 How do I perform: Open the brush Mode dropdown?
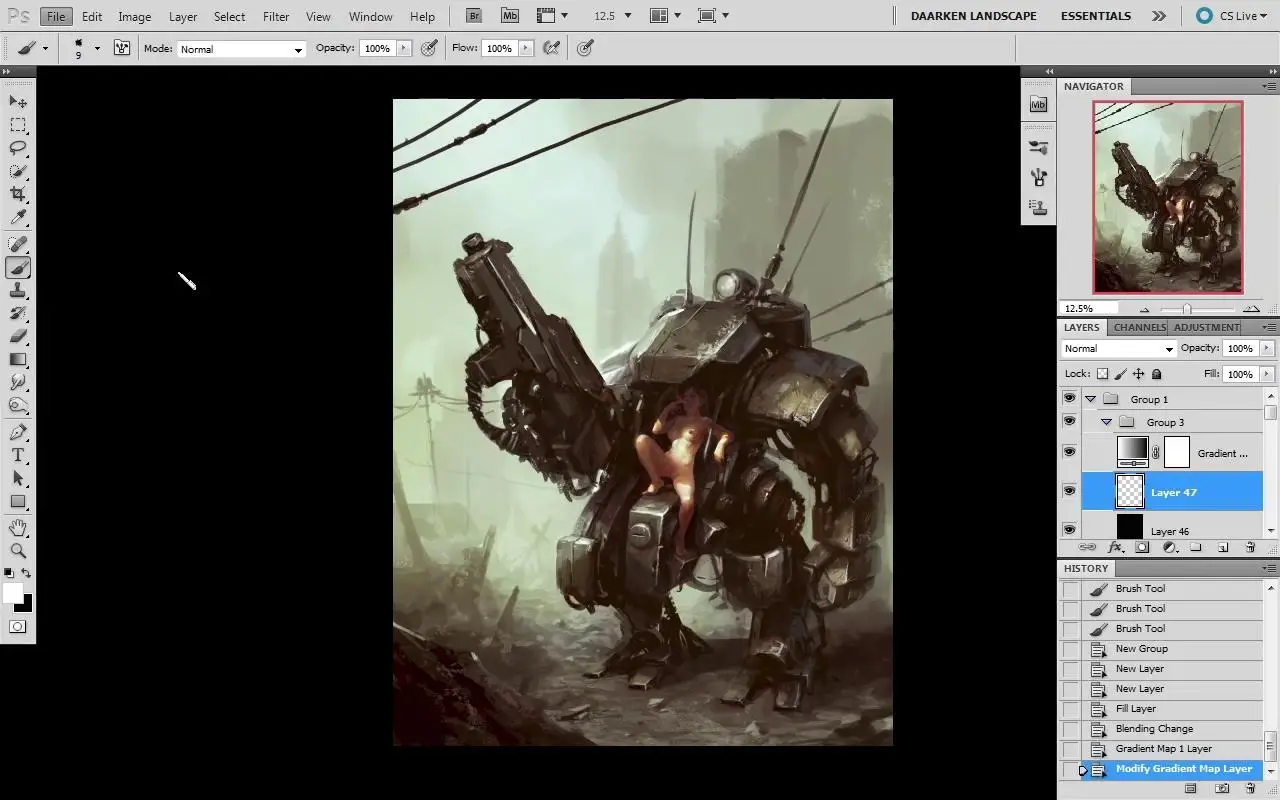241,49
